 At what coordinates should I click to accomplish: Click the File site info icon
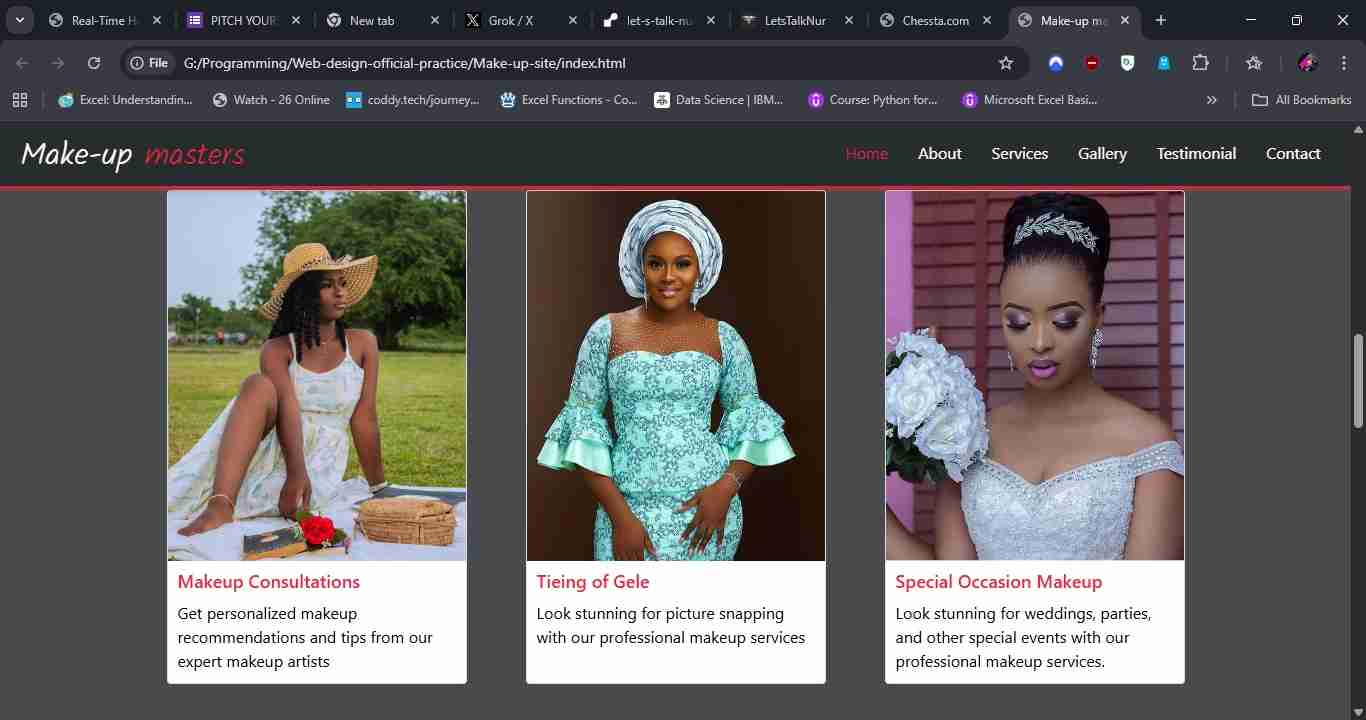coord(149,63)
